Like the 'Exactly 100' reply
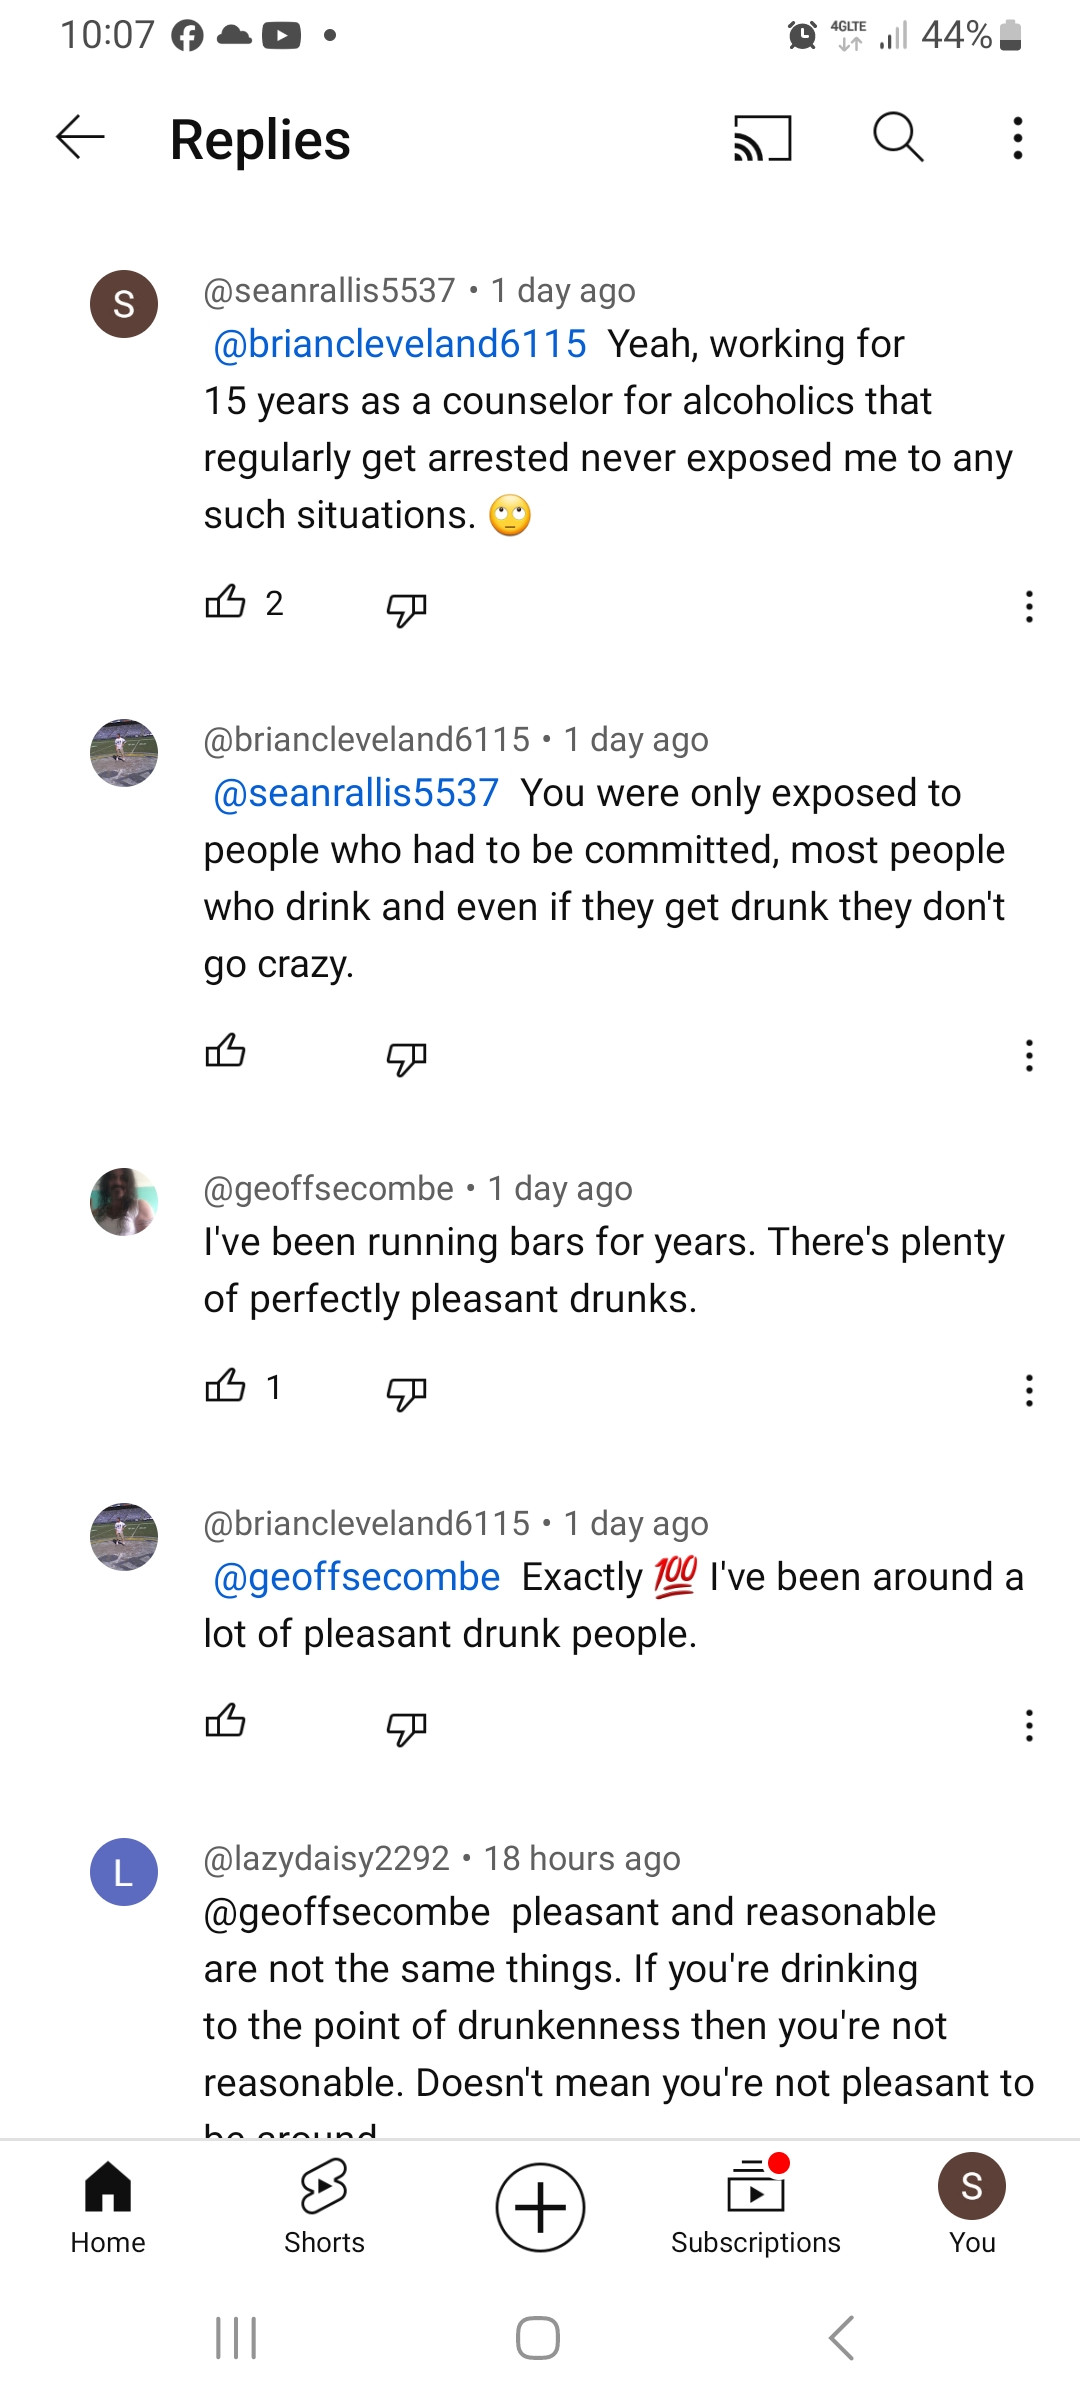 coord(225,1721)
